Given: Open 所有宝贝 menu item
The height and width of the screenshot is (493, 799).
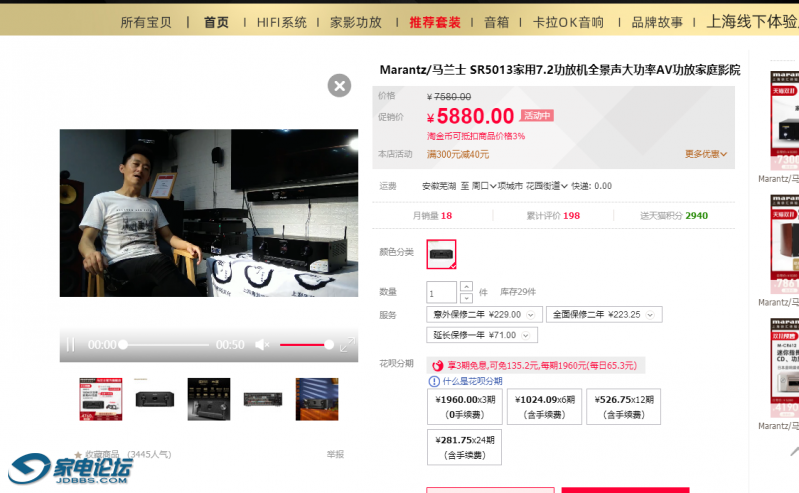Looking at the screenshot, I should click(x=146, y=22).
